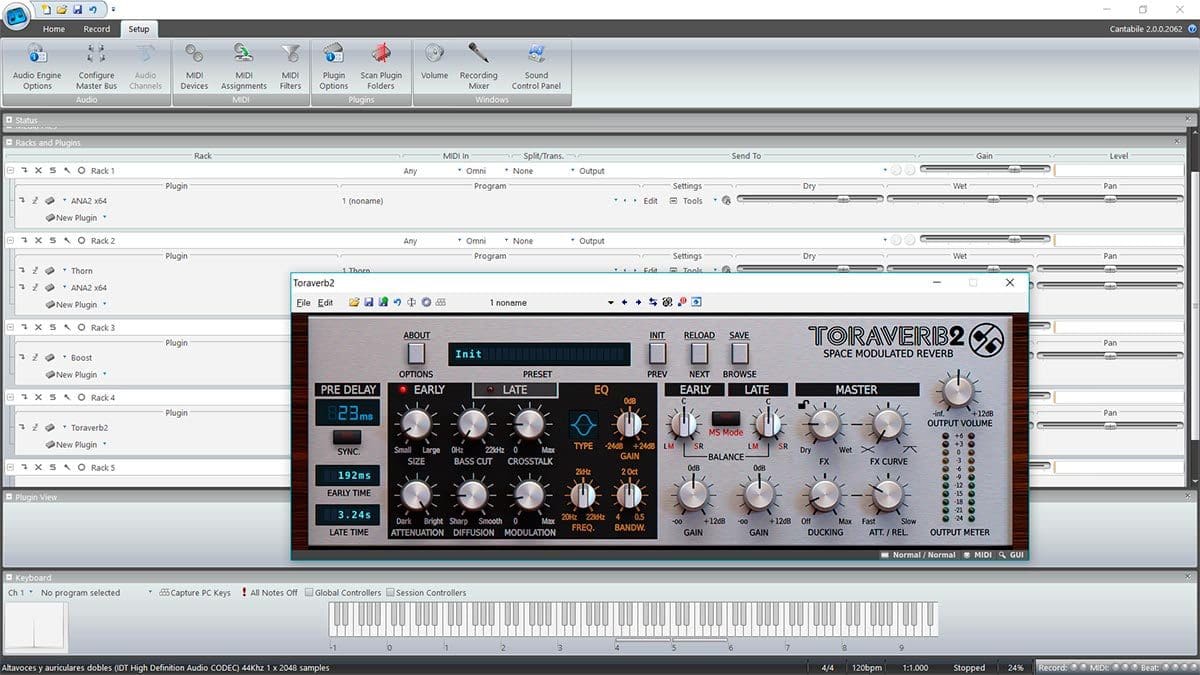The height and width of the screenshot is (675, 1200).
Task: Open File menu in Toraverb2 window
Action: coord(303,303)
